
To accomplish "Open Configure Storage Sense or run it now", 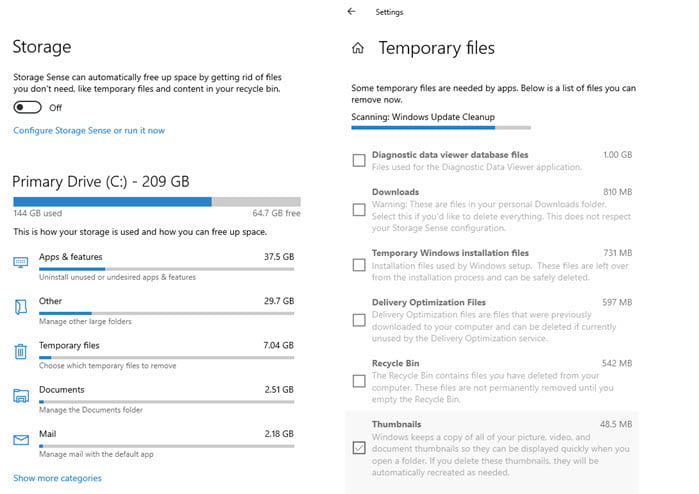I will (89, 131).
